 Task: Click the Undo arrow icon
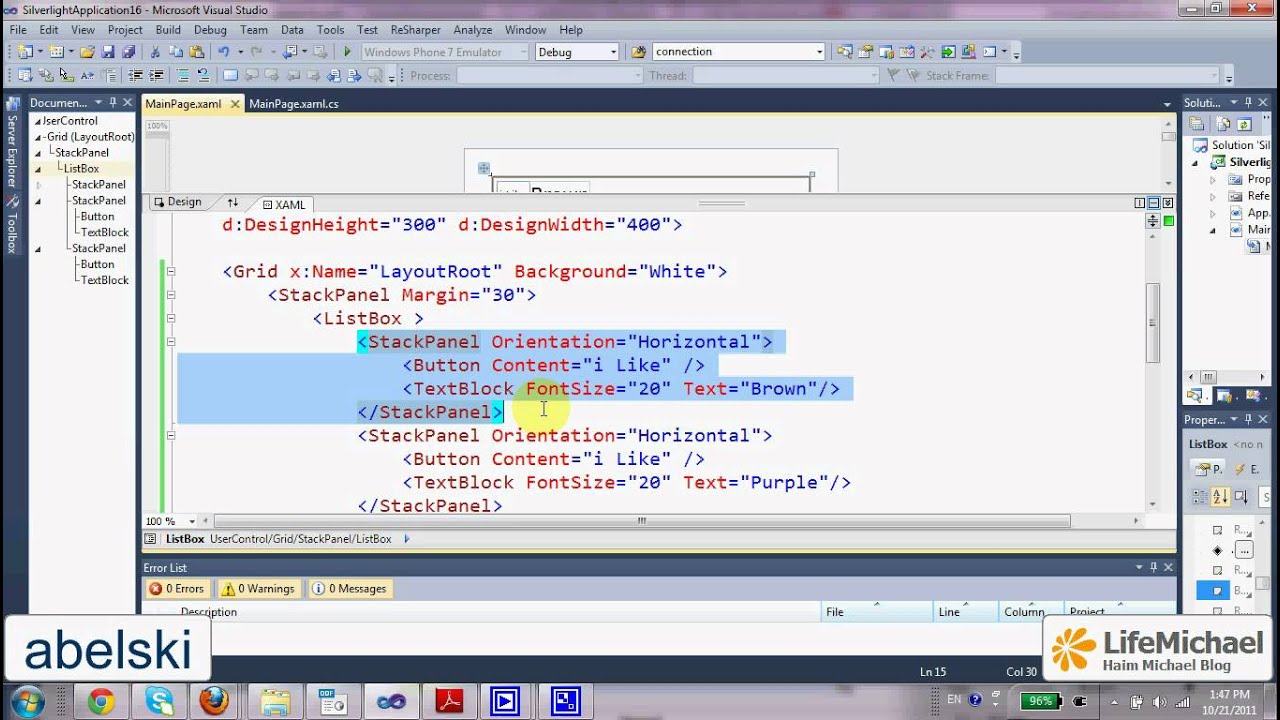click(223, 52)
